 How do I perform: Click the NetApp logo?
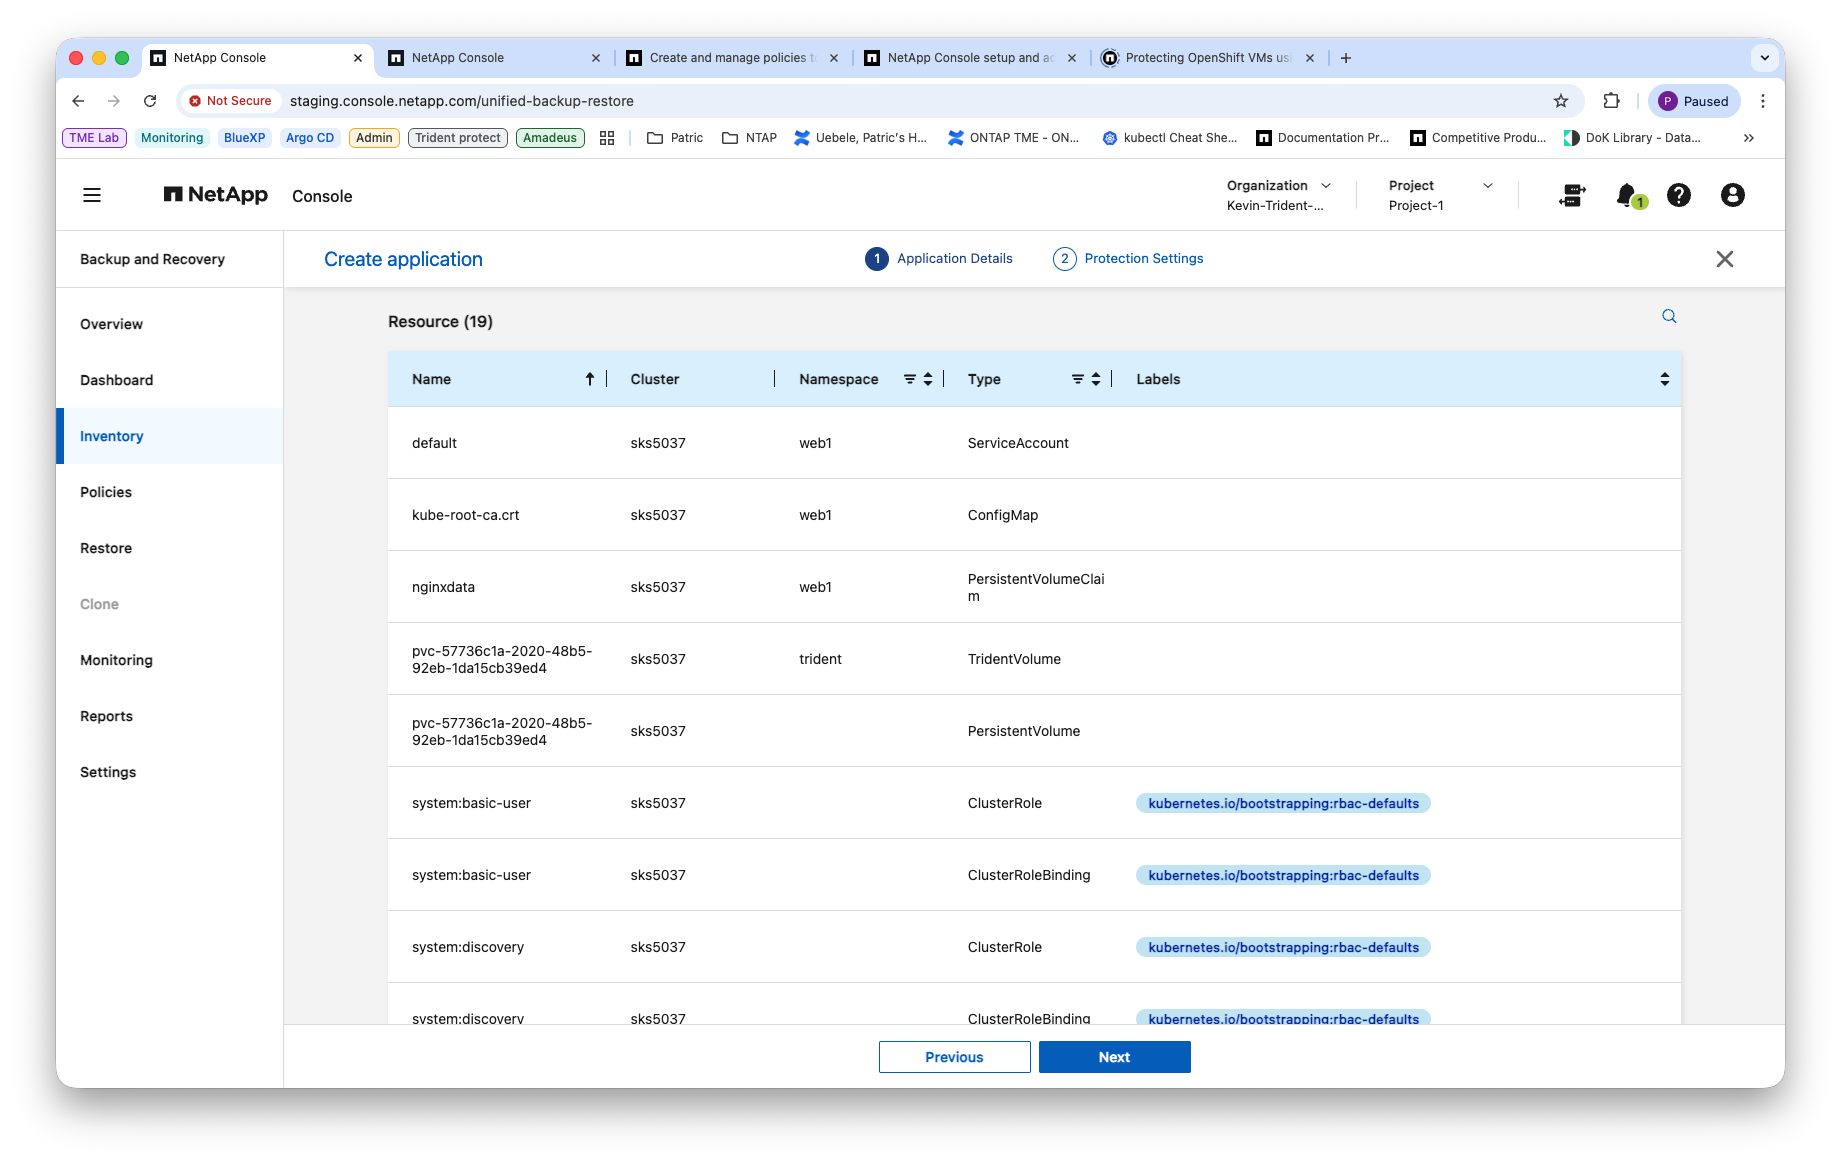215,195
